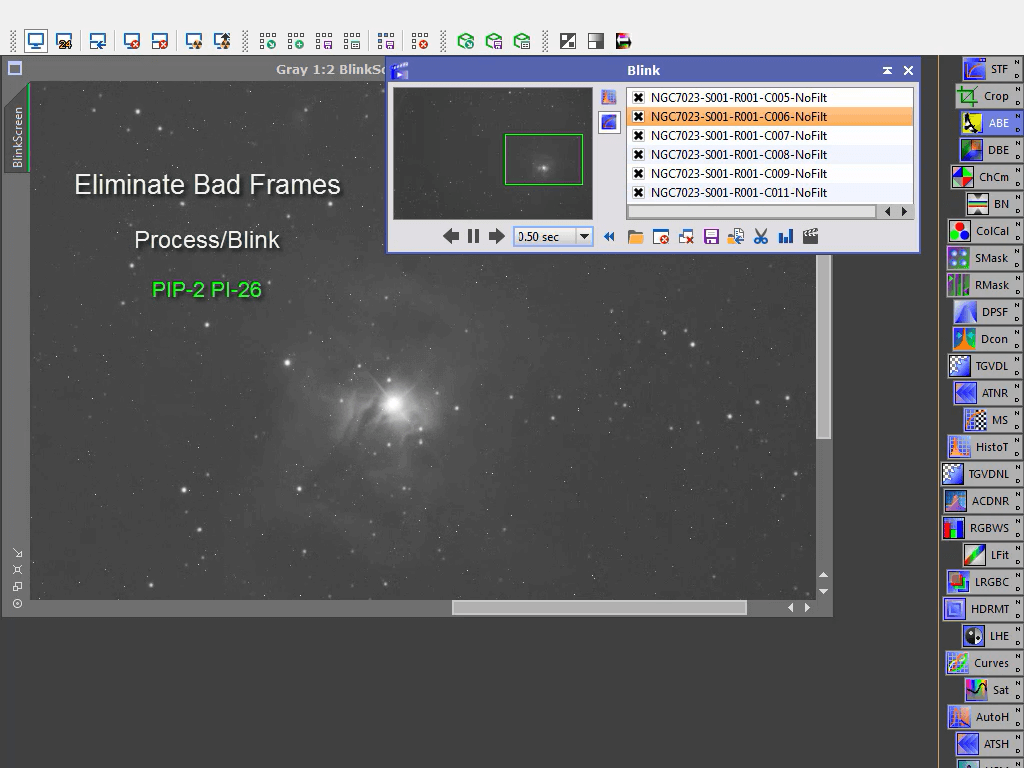The width and height of the screenshot is (1024, 768).
Task: Click the Blink preview thumbnail
Action: 492,153
